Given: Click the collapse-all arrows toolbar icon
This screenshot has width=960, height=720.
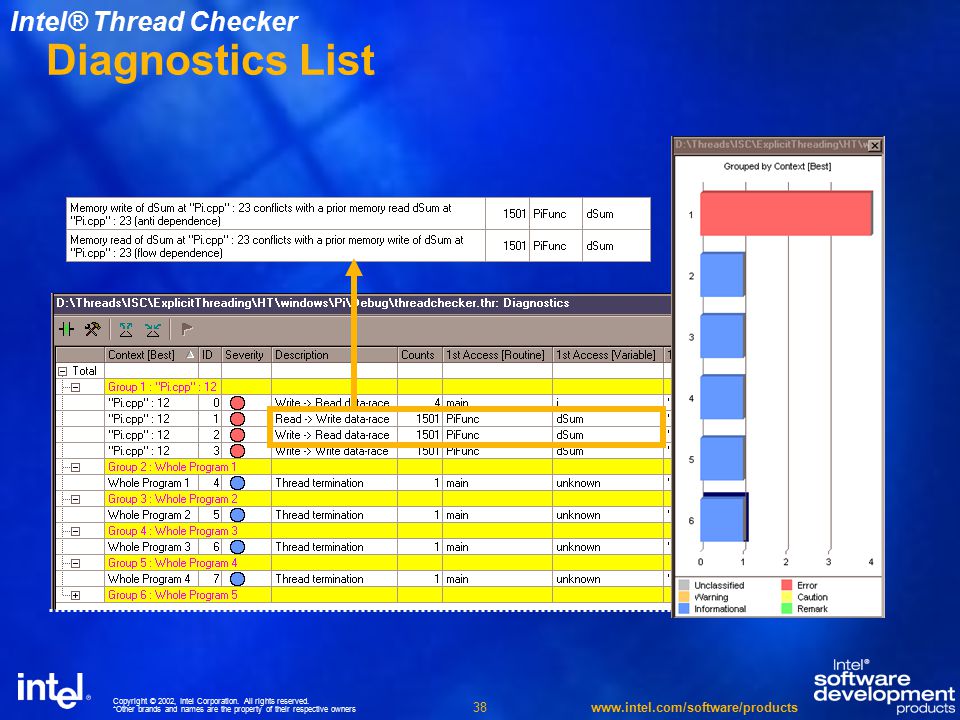Looking at the screenshot, I should (152, 330).
